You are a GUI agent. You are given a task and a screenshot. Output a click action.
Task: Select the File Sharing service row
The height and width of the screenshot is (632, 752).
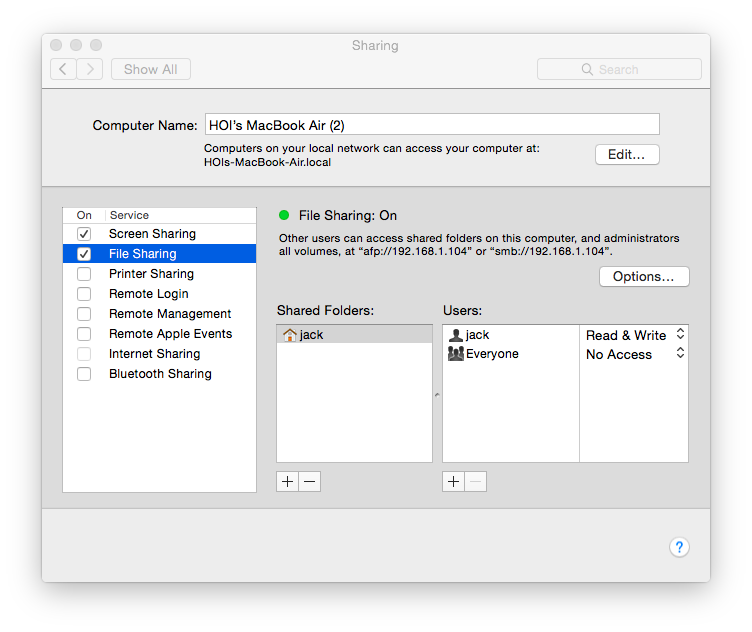coord(159,254)
